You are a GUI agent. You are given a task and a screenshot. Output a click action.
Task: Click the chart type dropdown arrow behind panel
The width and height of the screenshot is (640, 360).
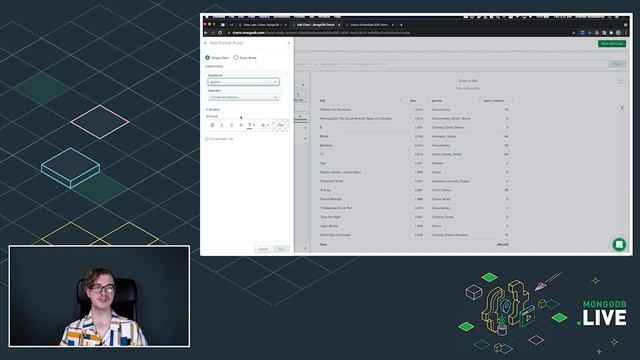click(303, 85)
